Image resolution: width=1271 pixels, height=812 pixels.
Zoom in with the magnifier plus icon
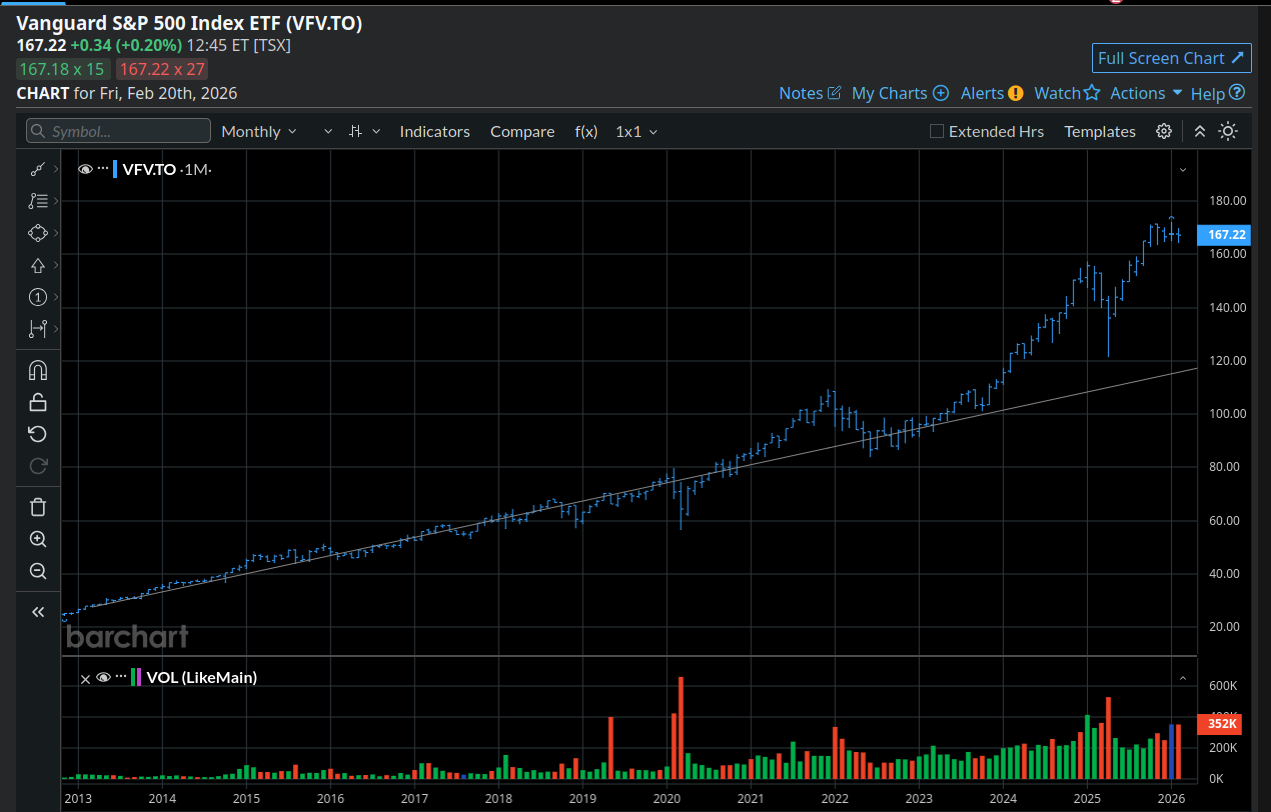click(x=38, y=539)
